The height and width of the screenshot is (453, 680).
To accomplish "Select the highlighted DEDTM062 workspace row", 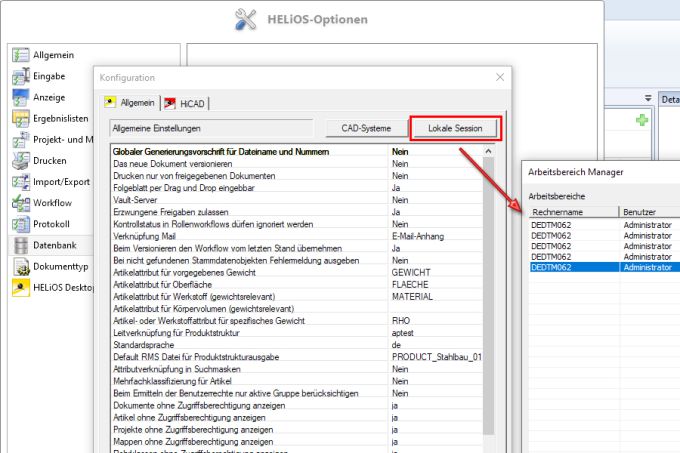I will 605,267.
